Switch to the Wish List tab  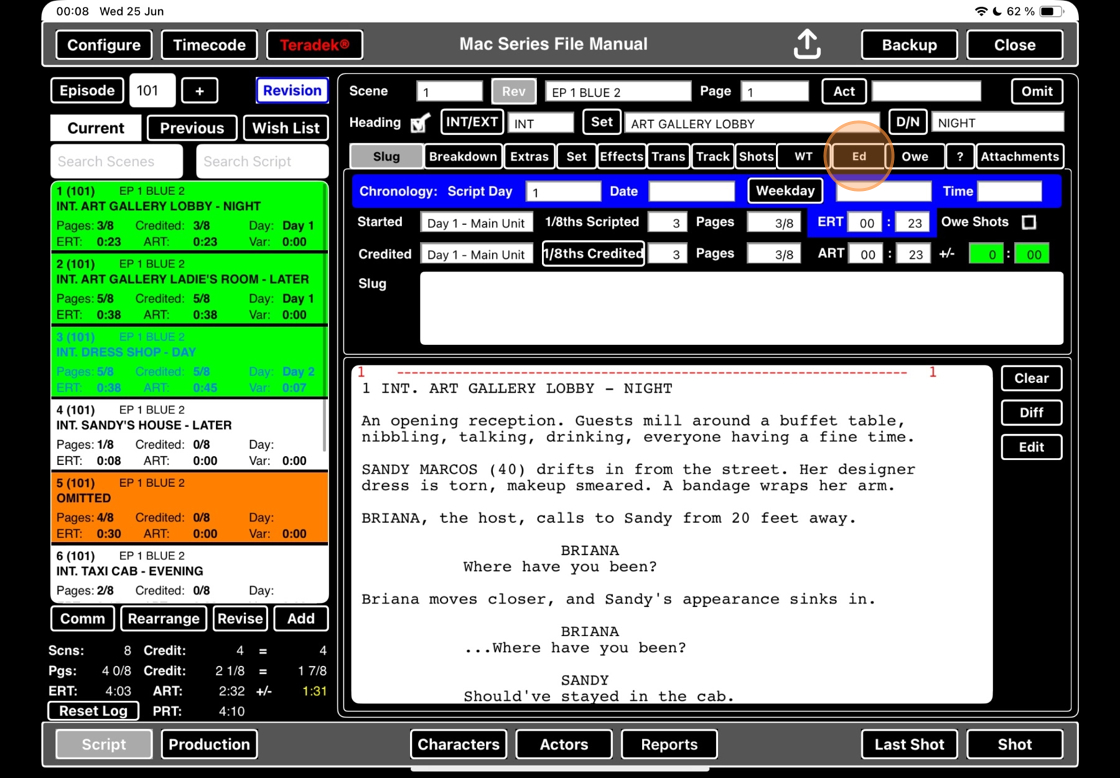click(x=286, y=129)
